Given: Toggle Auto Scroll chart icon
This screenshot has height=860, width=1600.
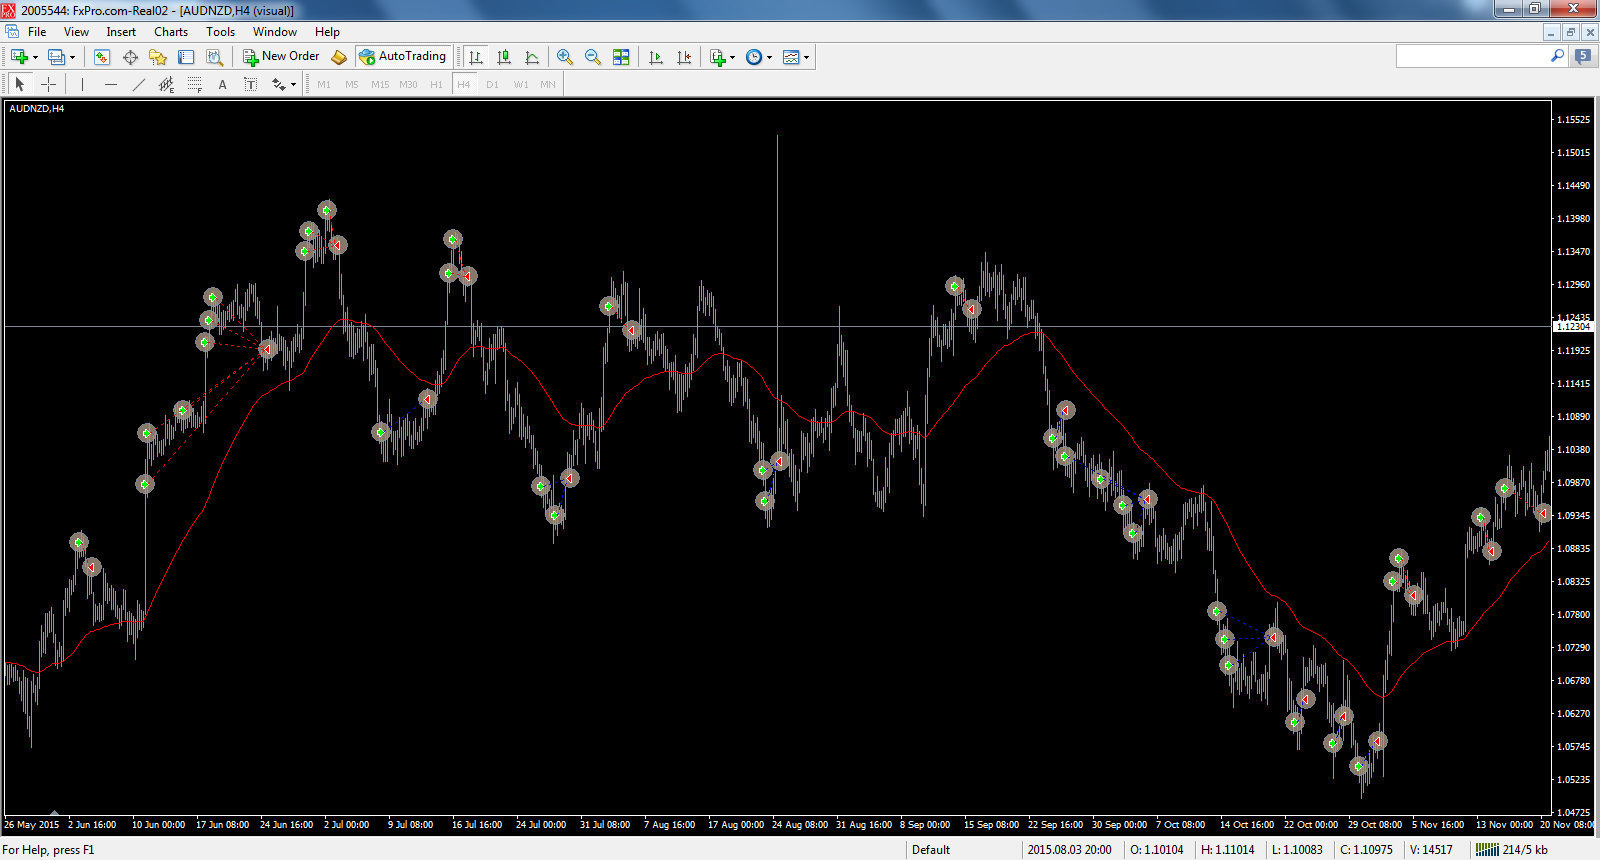Looking at the screenshot, I should pos(656,57).
